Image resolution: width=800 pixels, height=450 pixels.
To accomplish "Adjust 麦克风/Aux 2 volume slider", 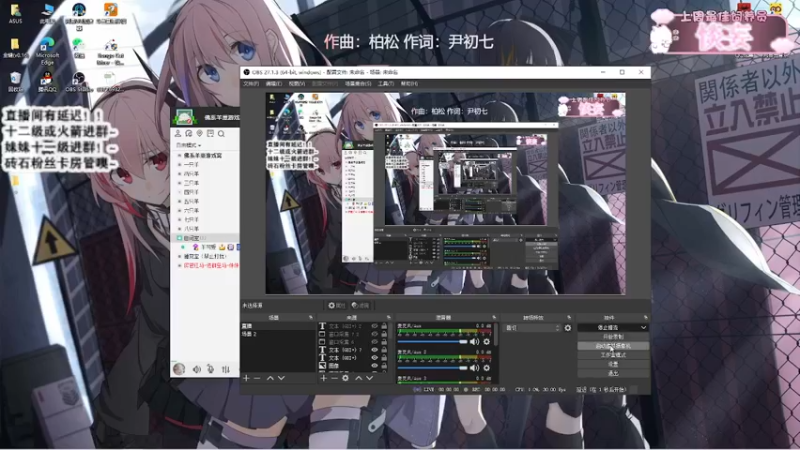I will coord(432,367).
